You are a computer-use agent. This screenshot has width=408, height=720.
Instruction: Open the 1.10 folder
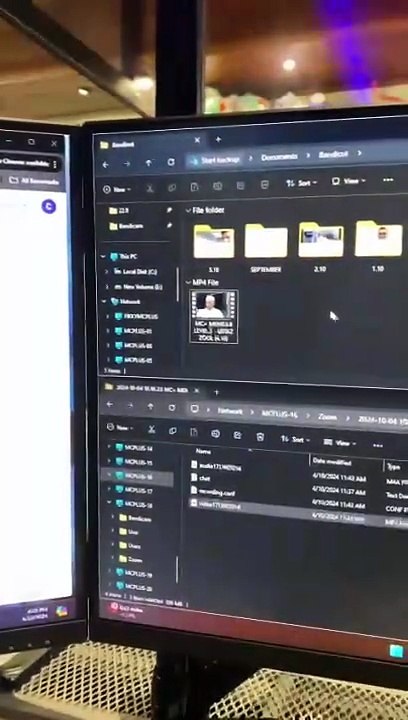(378, 245)
